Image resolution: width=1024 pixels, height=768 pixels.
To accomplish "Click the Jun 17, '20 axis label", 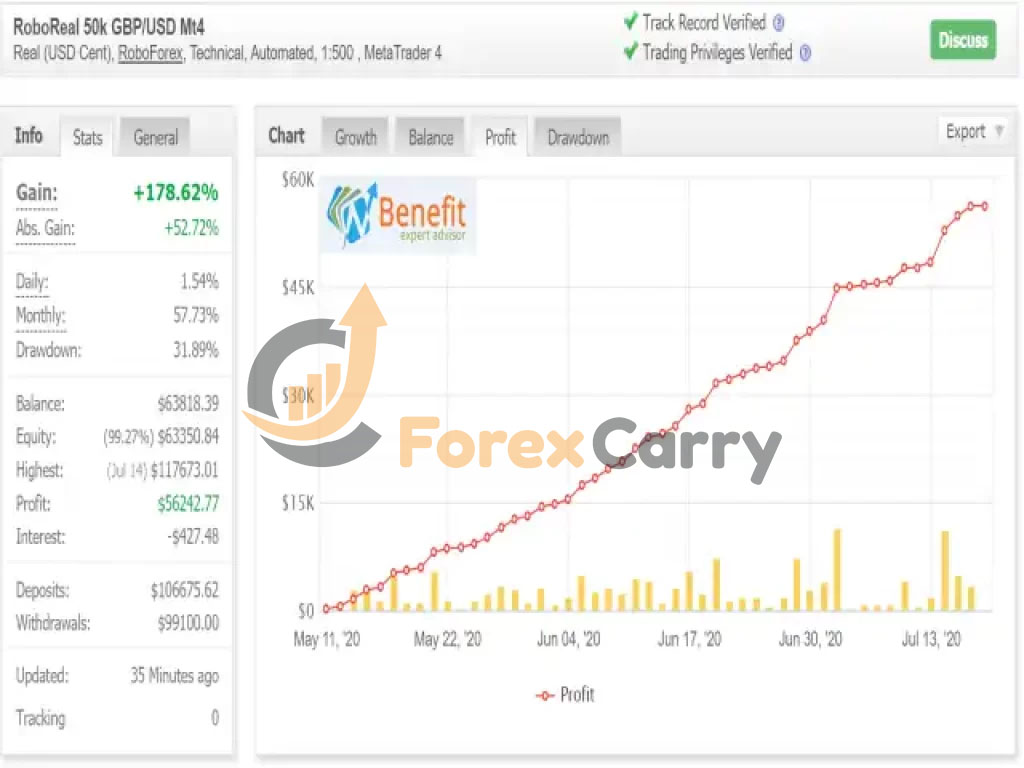I will (690, 639).
